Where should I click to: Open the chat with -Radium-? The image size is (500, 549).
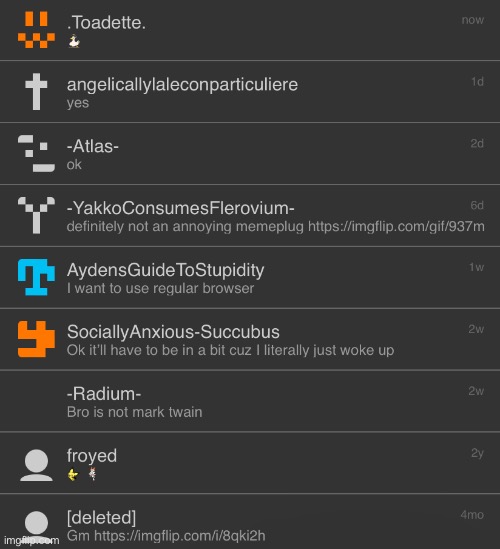(250, 401)
